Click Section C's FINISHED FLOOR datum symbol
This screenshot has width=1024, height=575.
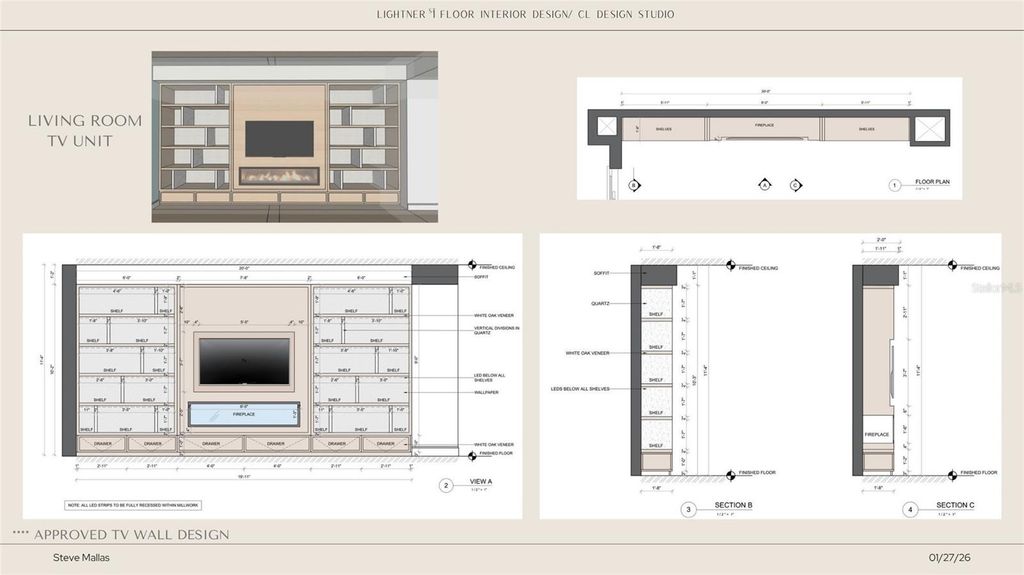952,475
